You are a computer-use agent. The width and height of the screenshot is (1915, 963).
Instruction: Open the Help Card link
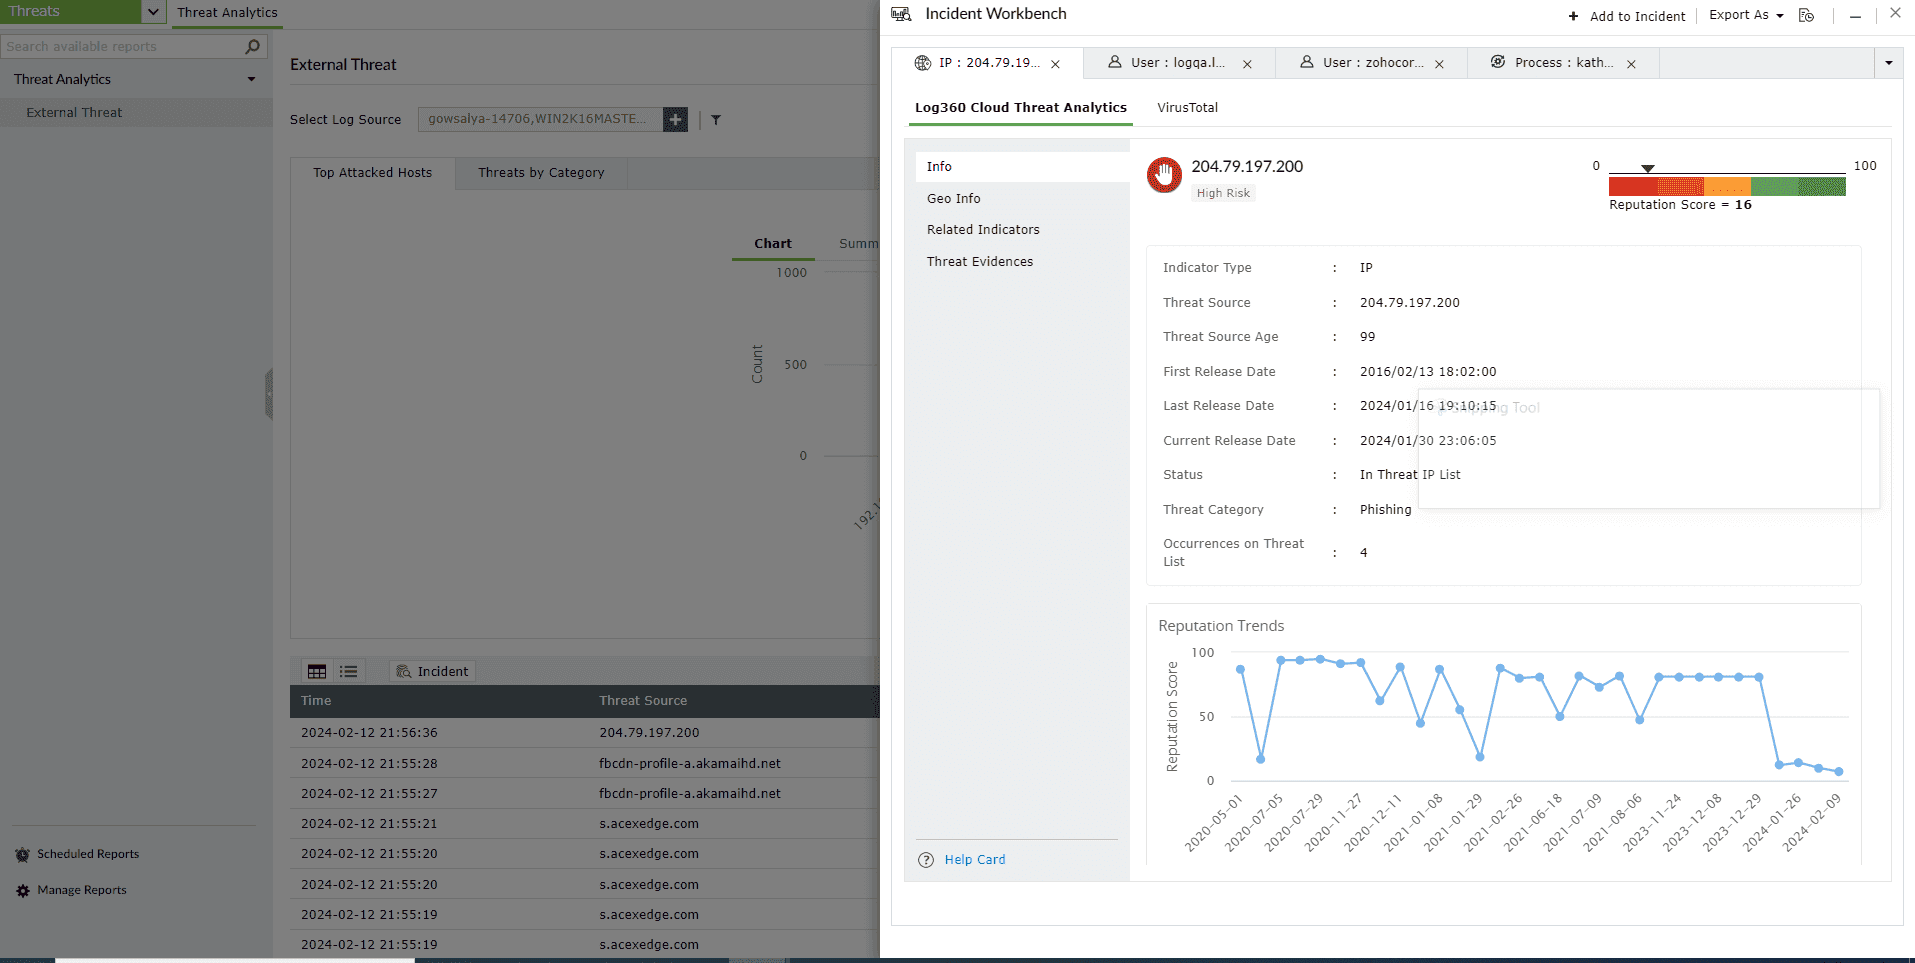pos(974,859)
